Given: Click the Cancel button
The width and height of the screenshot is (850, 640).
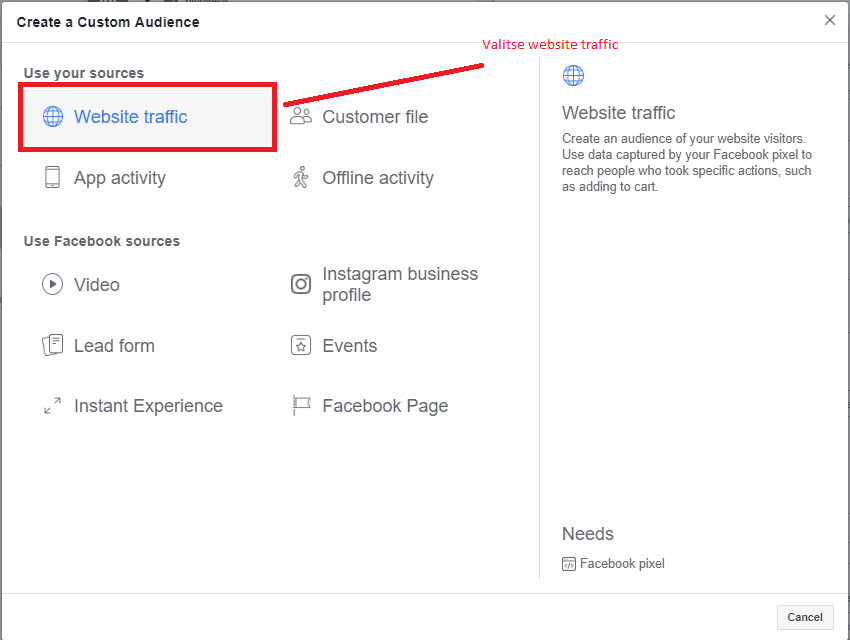Looking at the screenshot, I should click(x=805, y=617).
